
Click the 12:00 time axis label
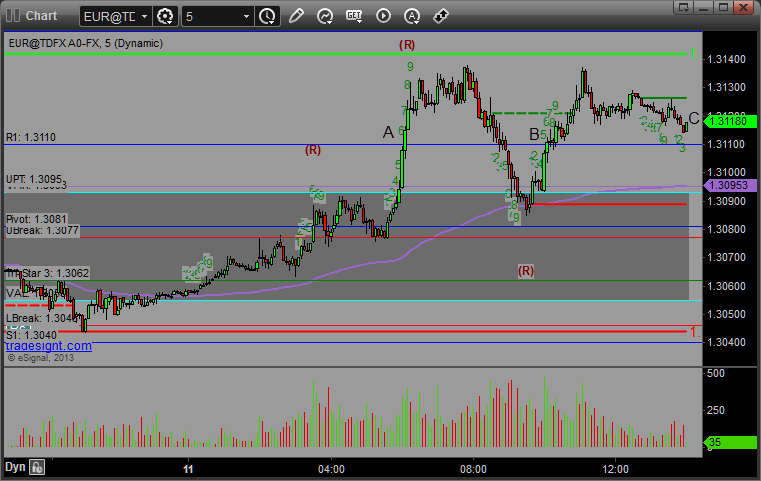click(615, 469)
